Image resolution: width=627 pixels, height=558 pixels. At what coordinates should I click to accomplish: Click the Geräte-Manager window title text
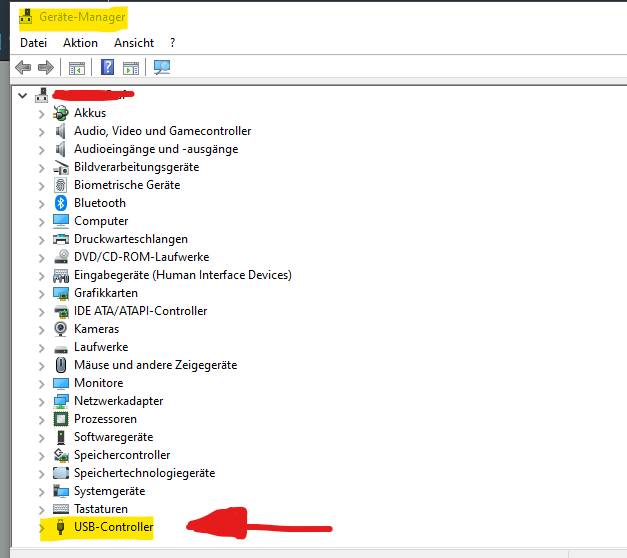(x=82, y=17)
